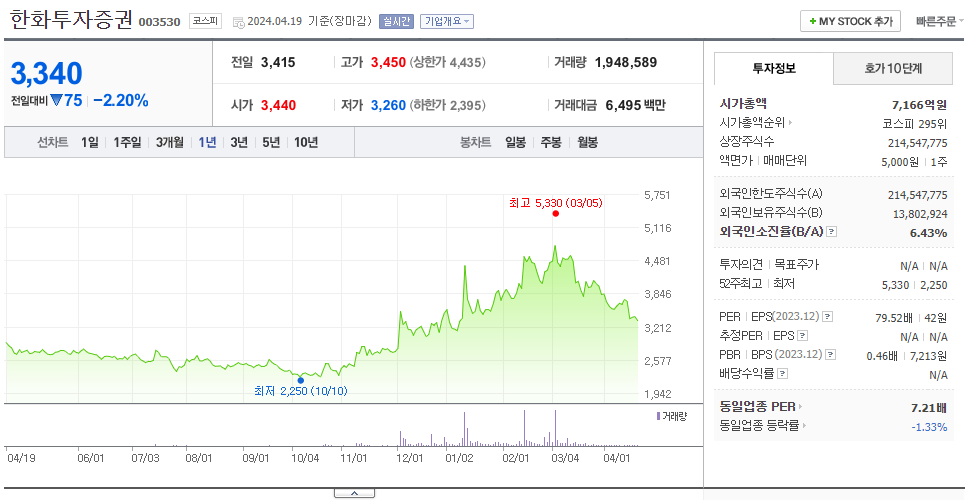Select the 10년 line chart period

(x=306, y=143)
